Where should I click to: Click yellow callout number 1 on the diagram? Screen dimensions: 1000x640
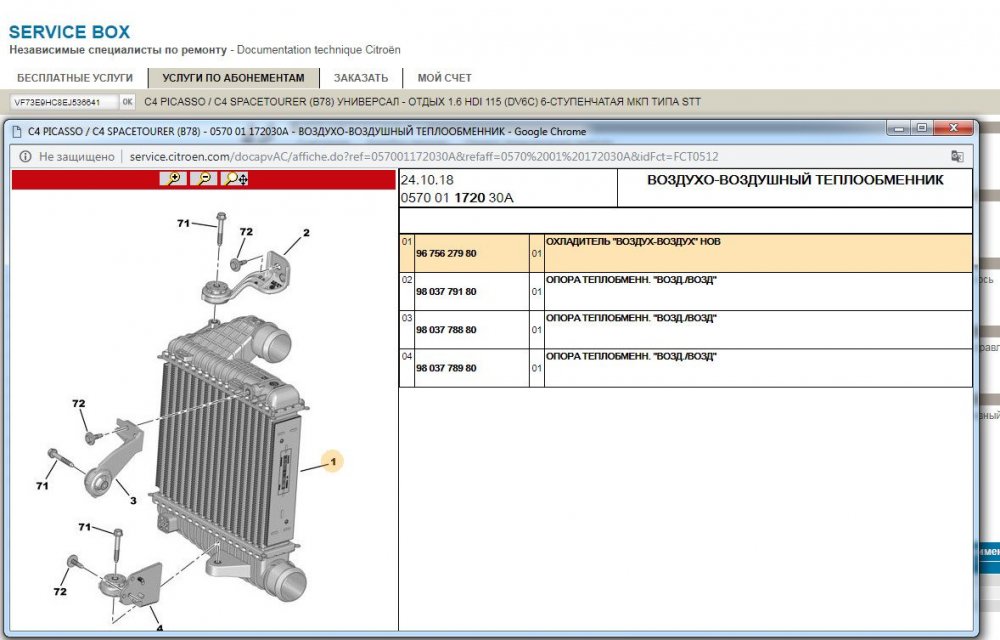point(333,461)
